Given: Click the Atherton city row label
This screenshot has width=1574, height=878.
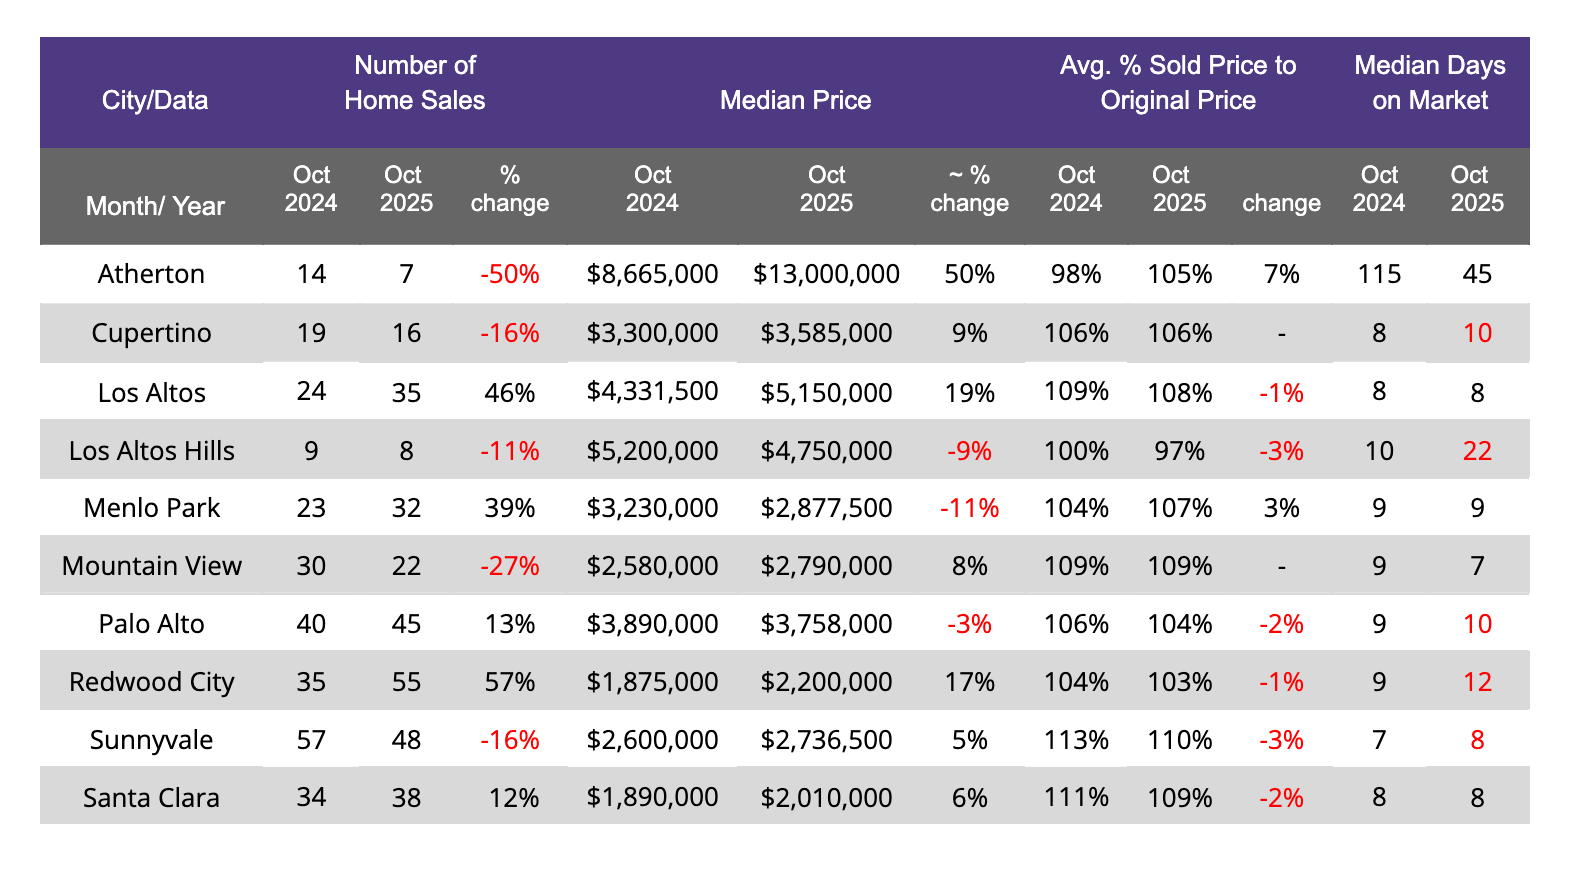Looking at the screenshot, I should pos(151,274).
